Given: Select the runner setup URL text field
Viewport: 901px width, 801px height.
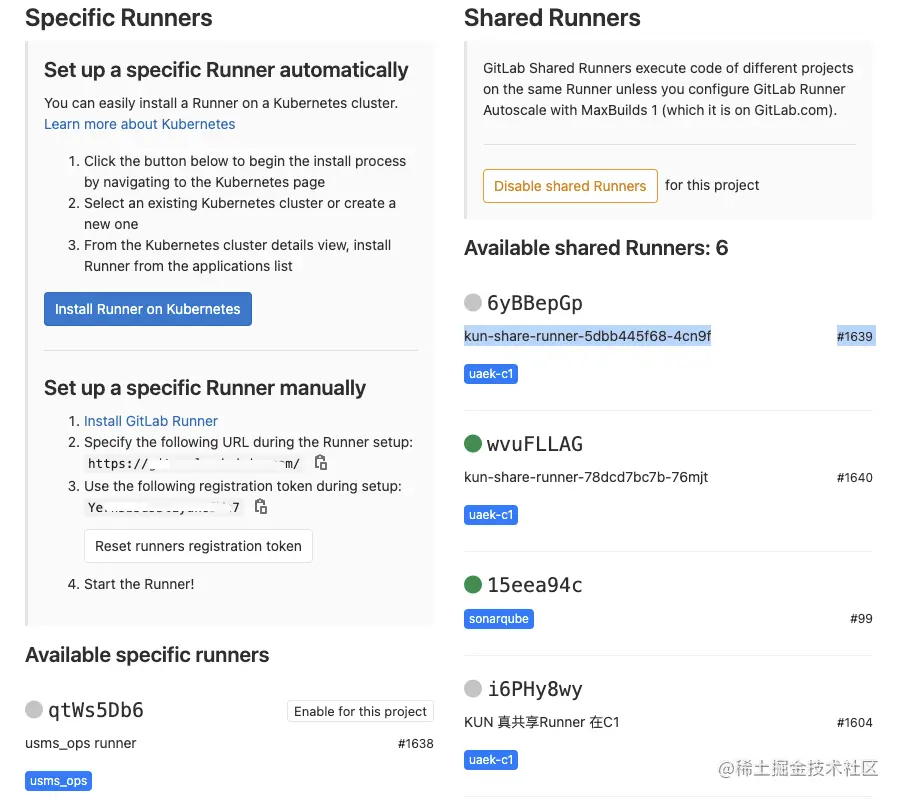Looking at the screenshot, I should click(194, 463).
